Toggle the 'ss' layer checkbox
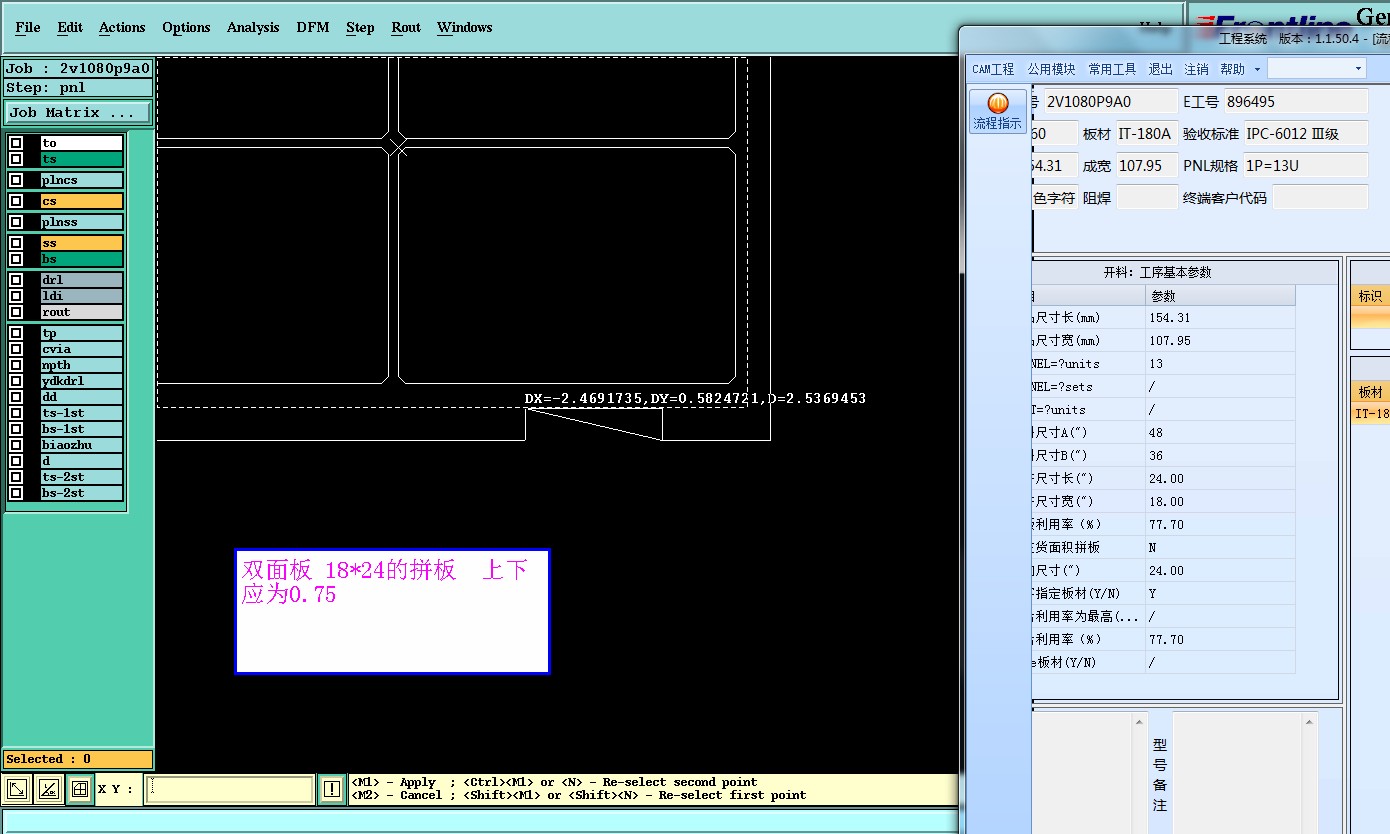Viewport: 1390px width, 834px height. [x=16, y=243]
